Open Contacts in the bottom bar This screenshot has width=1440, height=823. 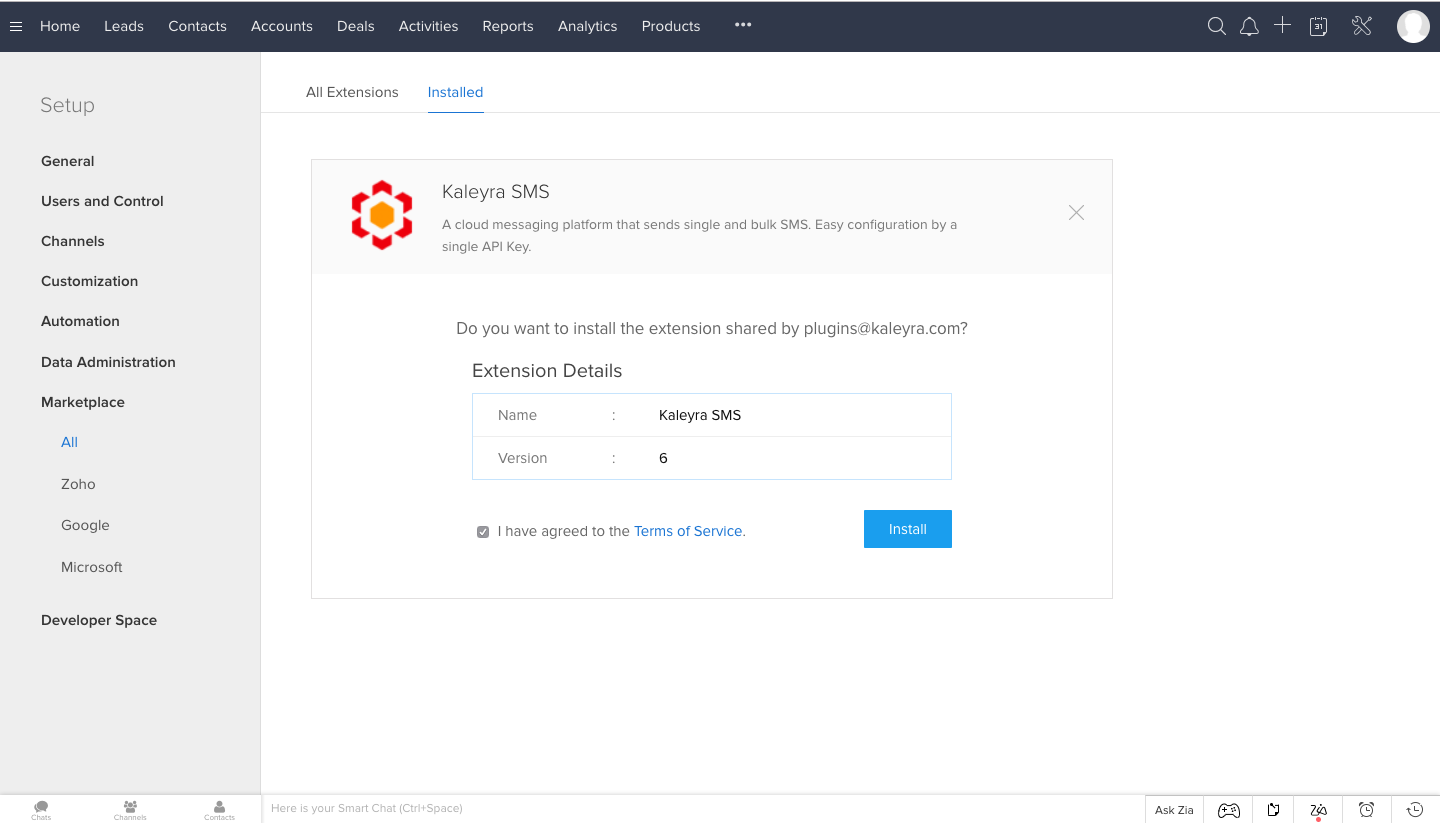point(219,810)
